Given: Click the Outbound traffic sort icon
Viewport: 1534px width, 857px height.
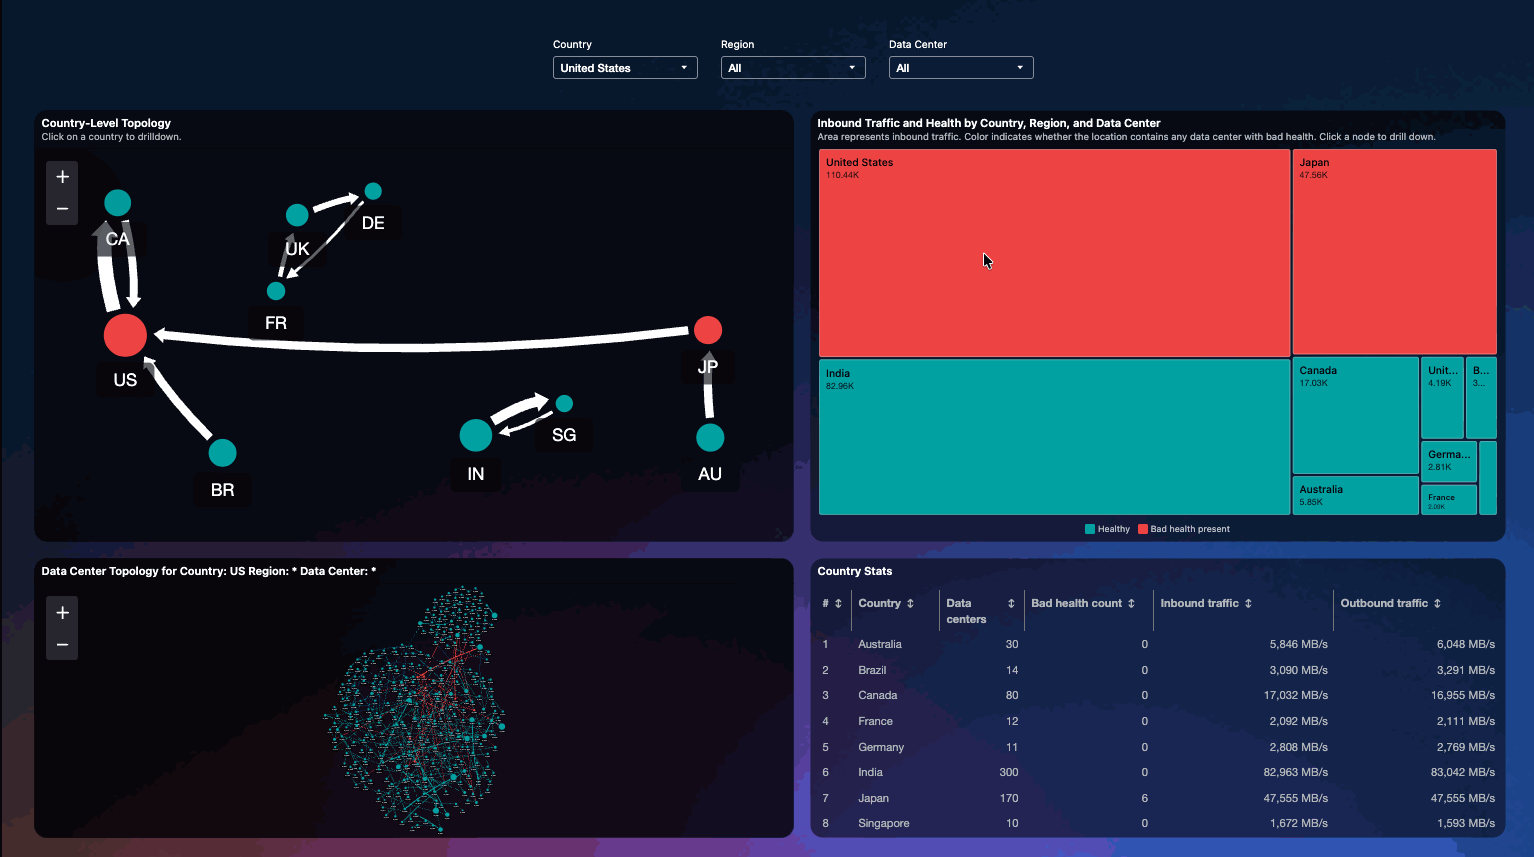Looking at the screenshot, I should coord(1437,604).
